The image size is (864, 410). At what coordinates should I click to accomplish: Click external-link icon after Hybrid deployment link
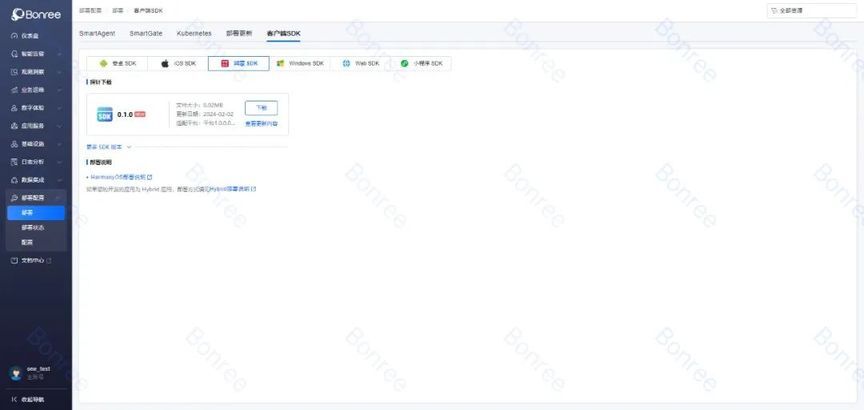[x=253, y=188]
